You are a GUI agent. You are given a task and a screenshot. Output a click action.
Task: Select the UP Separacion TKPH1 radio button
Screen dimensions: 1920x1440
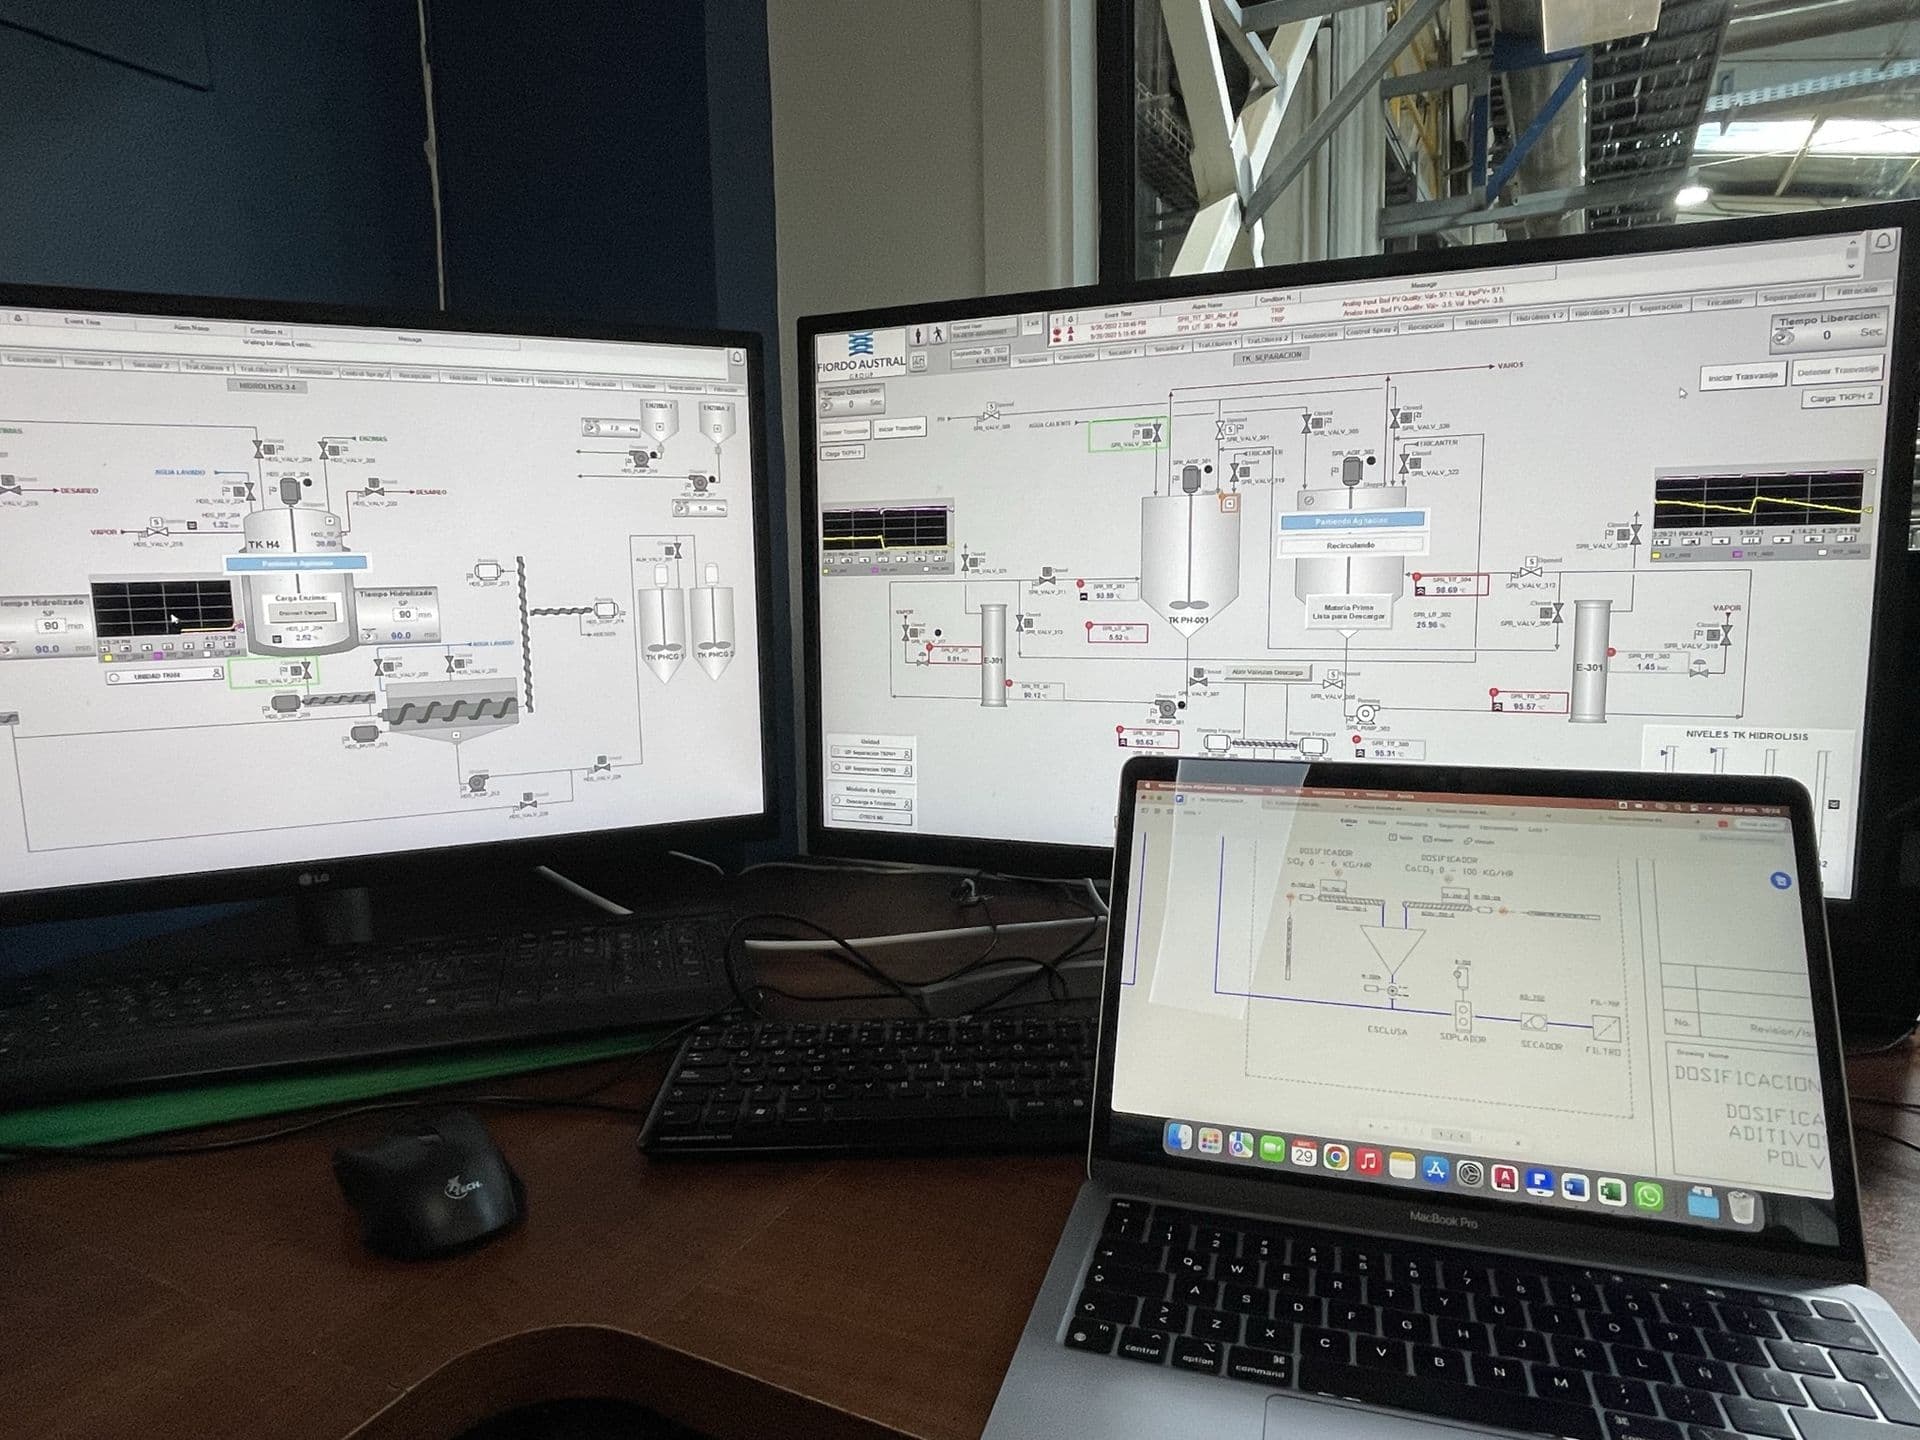pyautogui.click(x=837, y=753)
